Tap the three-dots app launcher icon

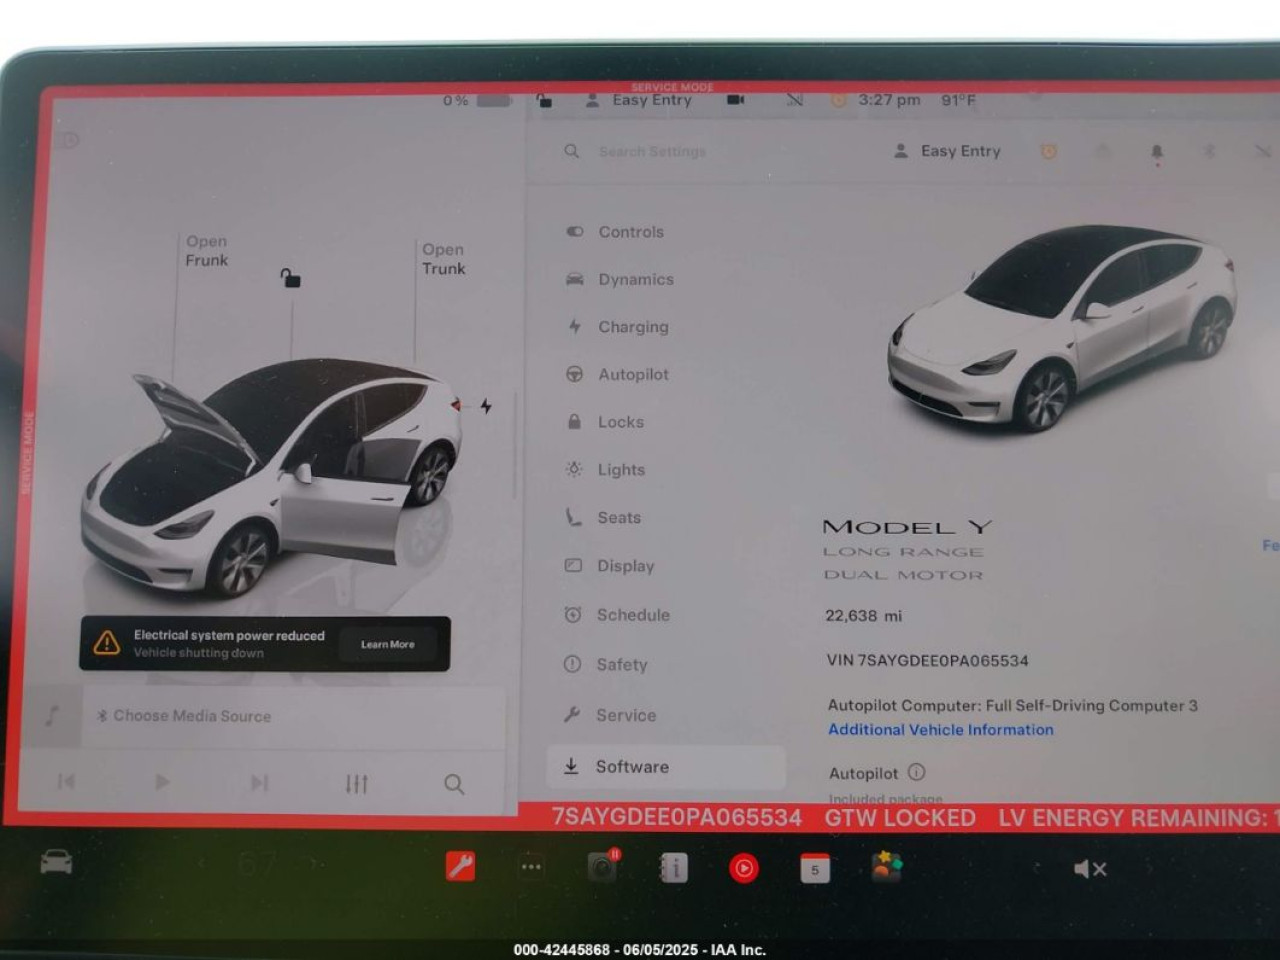pos(531,867)
